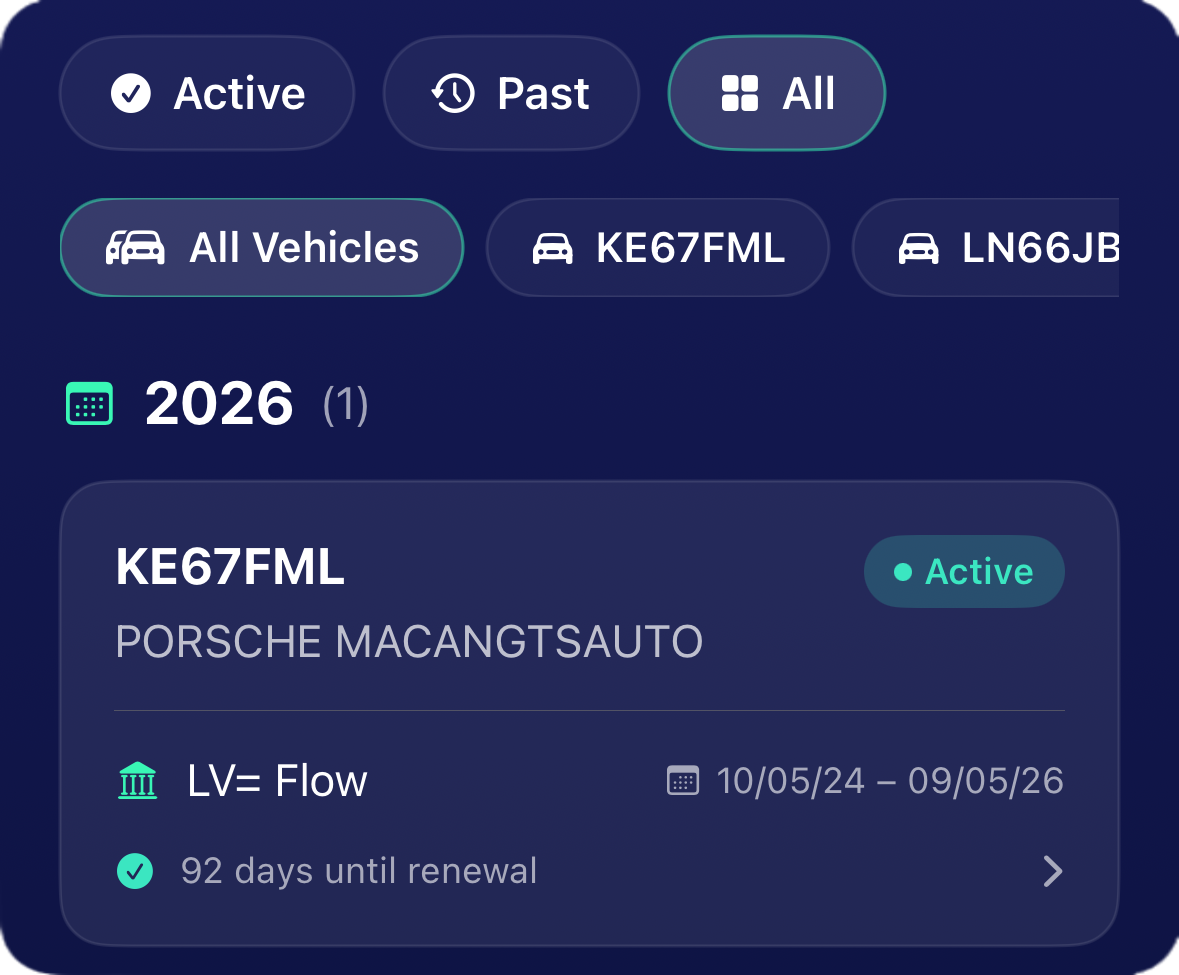The image size is (1179, 975).
Task: Select the All policies filter
Action: [776, 94]
